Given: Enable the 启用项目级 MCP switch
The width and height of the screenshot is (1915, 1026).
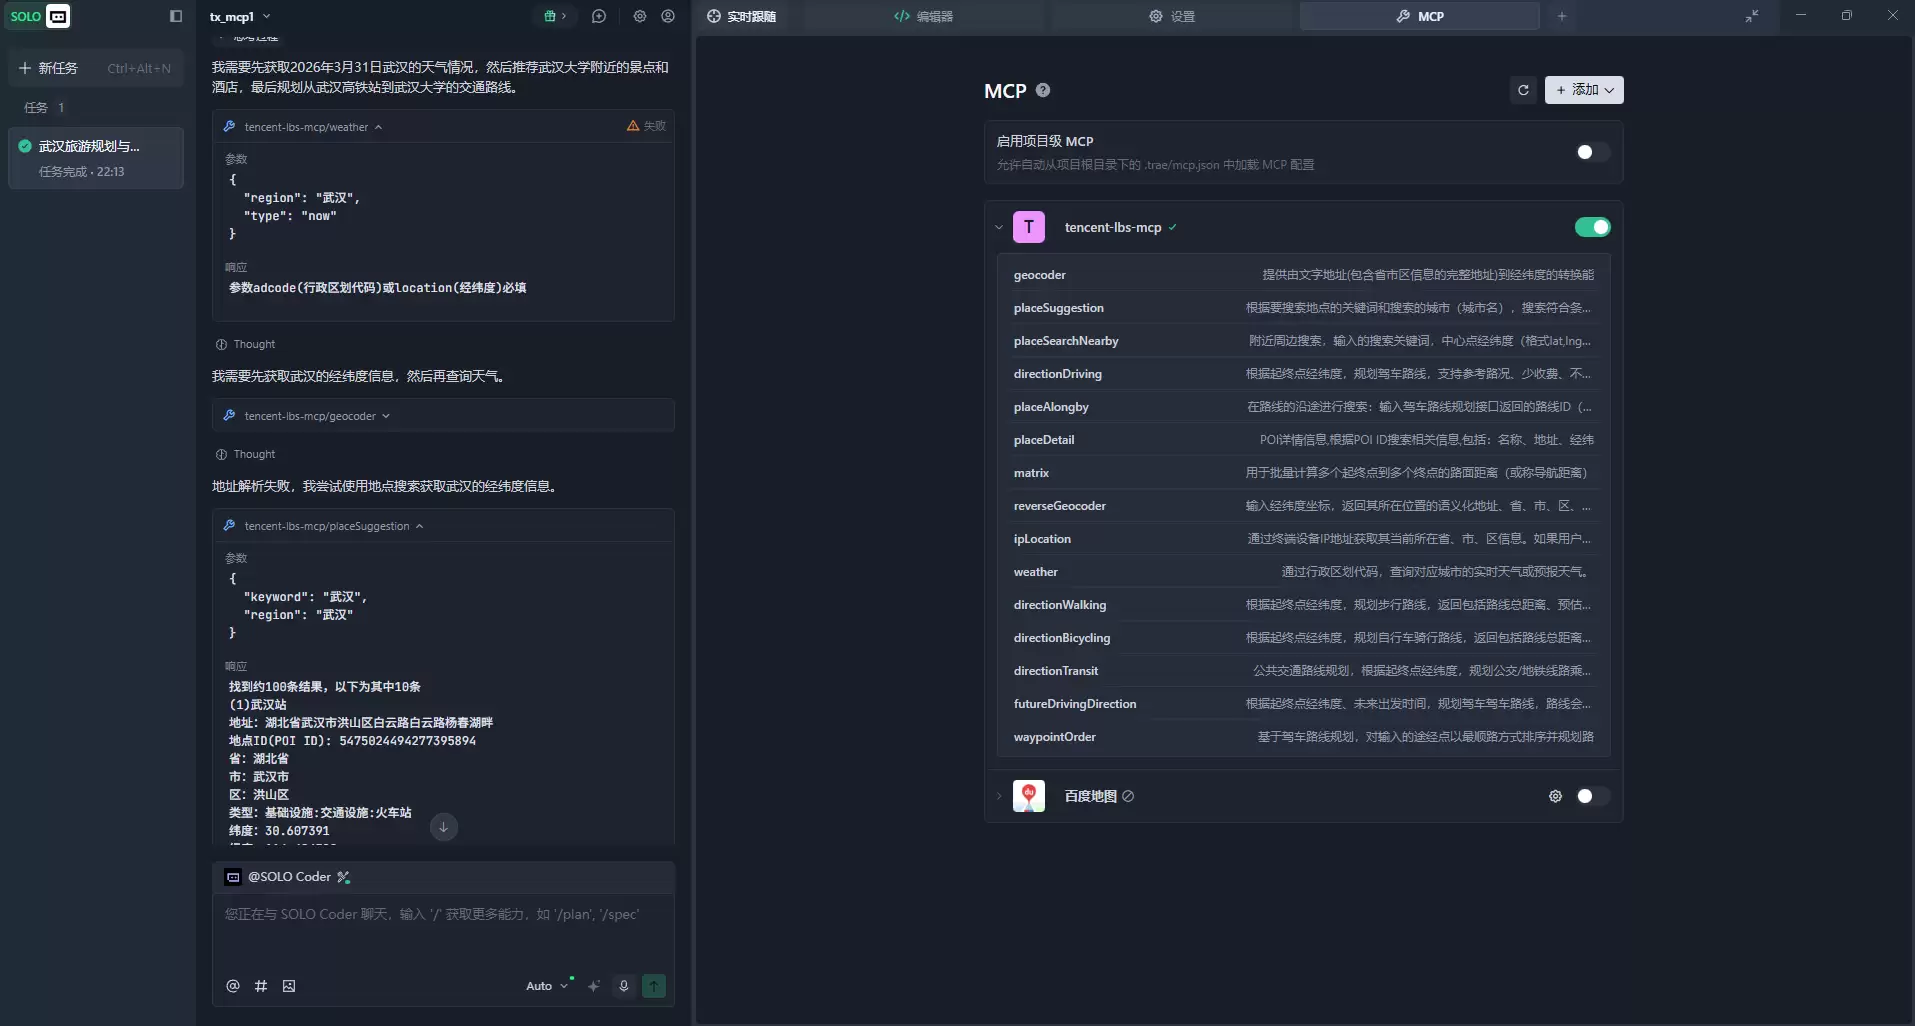Looking at the screenshot, I should click(x=1592, y=152).
